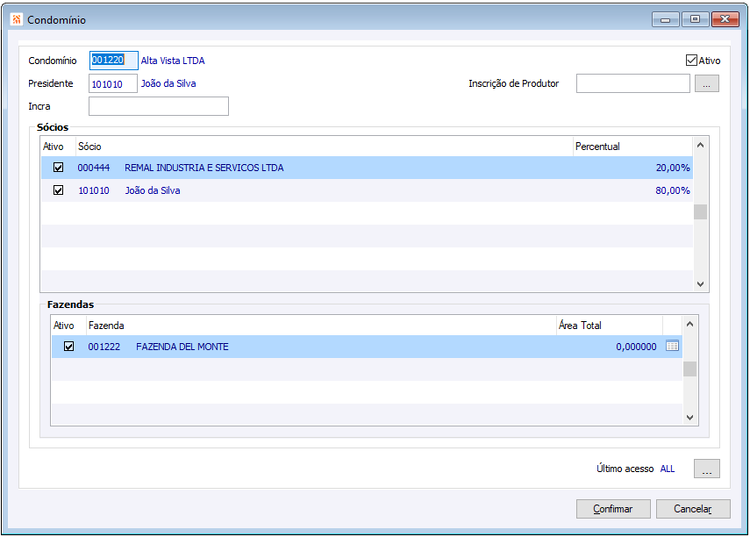Select João da Silva in Sócios list
The image size is (750, 537).
tap(153, 191)
